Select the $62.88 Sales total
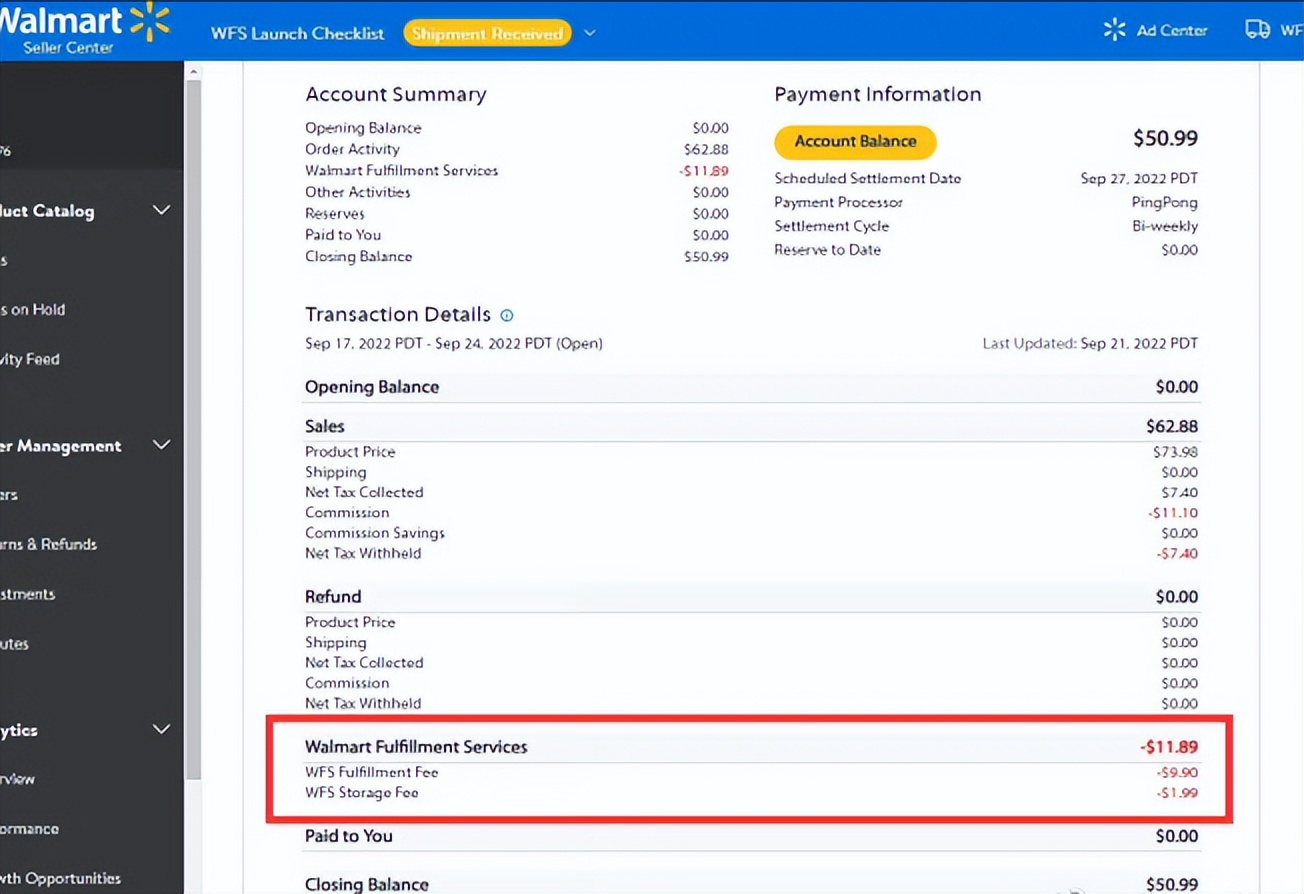The image size is (1304, 894). tap(1172, 426)
